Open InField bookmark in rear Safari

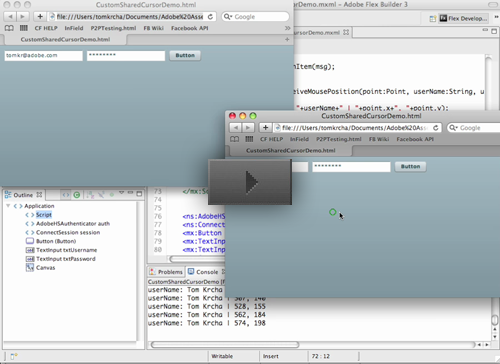point(74,28)
